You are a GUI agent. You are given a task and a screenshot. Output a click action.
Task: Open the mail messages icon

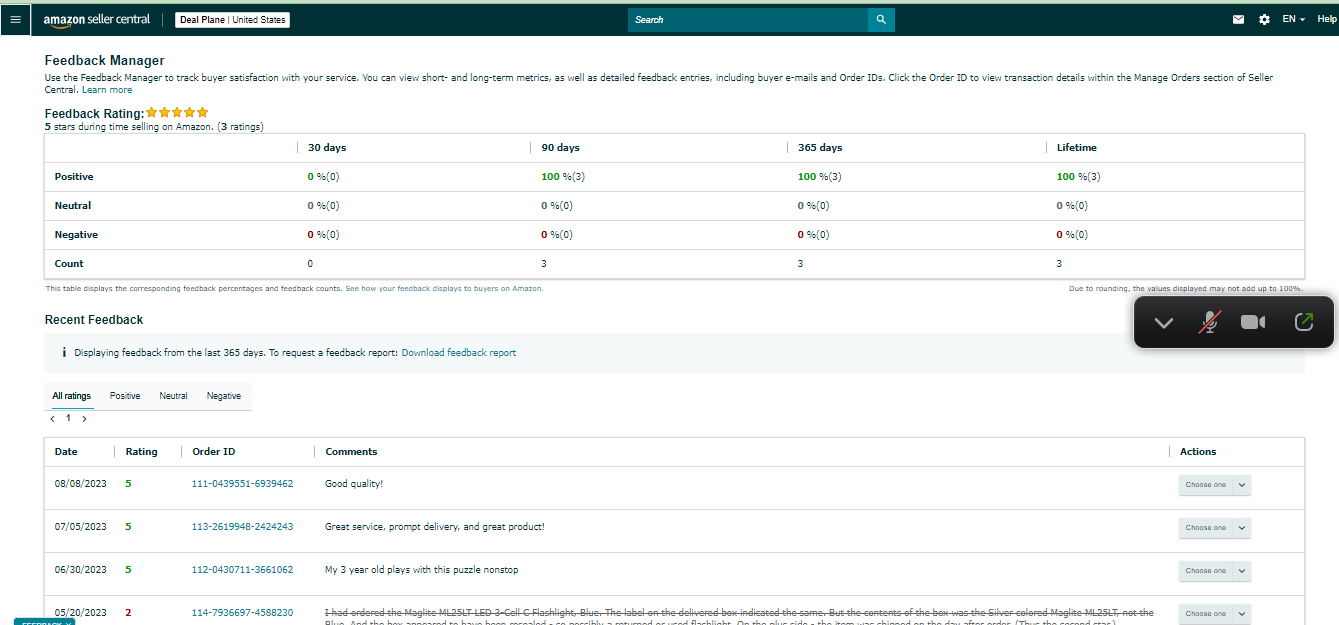[1239, 19]
